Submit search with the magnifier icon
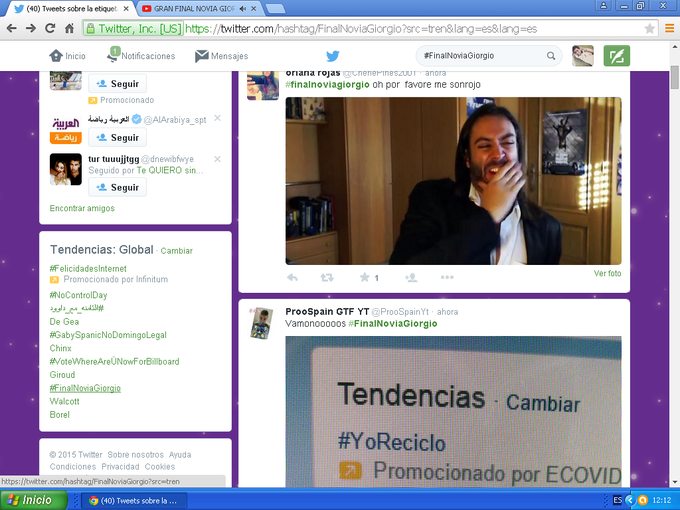Screen dimensions: 680x510 tap(551, 56)
